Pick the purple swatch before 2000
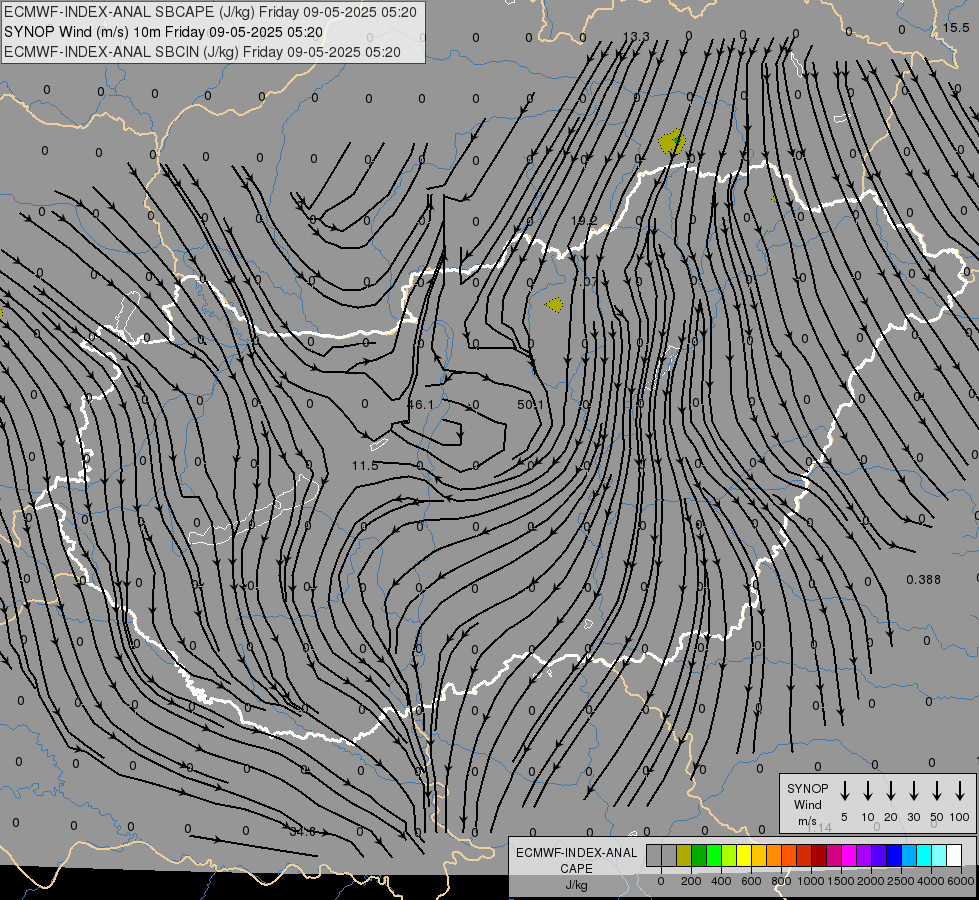This screenshot has height=900, width=979. click(864, 855)
